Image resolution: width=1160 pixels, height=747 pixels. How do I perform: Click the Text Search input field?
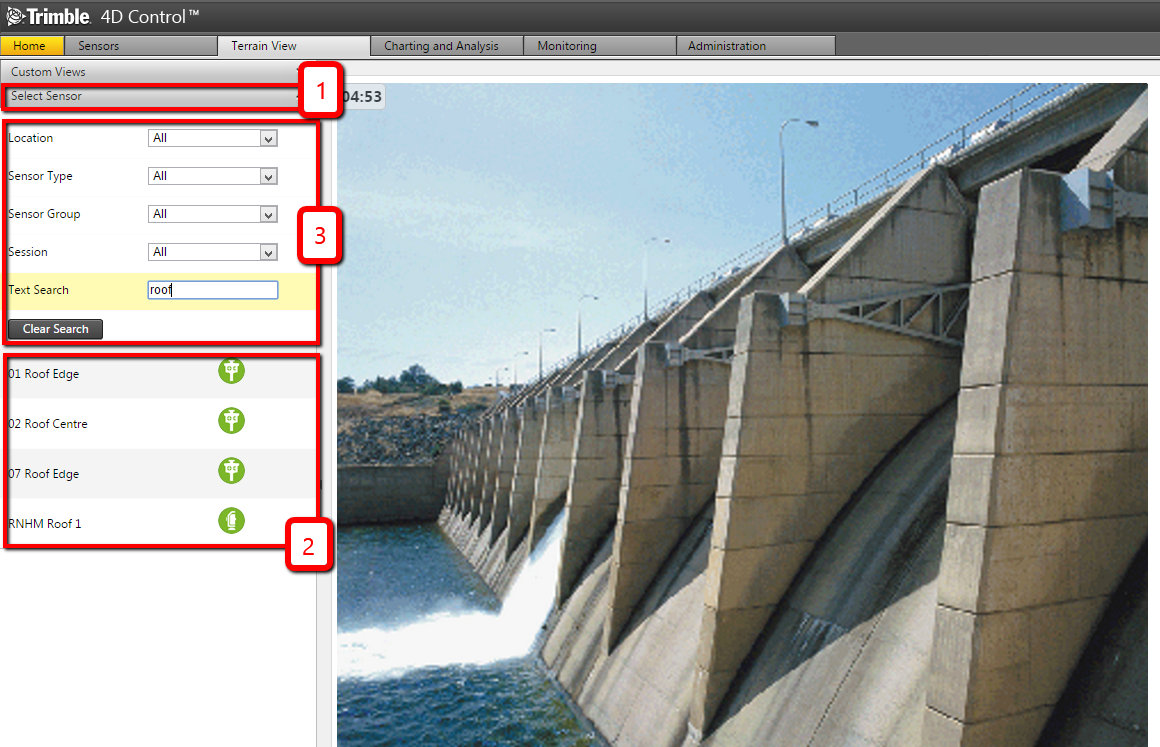213,290
